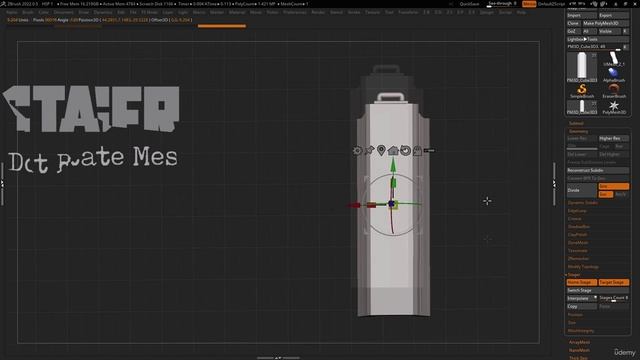Screen dimensions: 640x360
Task: Adjust the SDiv subdivision slider
Action: click(582, 147)
